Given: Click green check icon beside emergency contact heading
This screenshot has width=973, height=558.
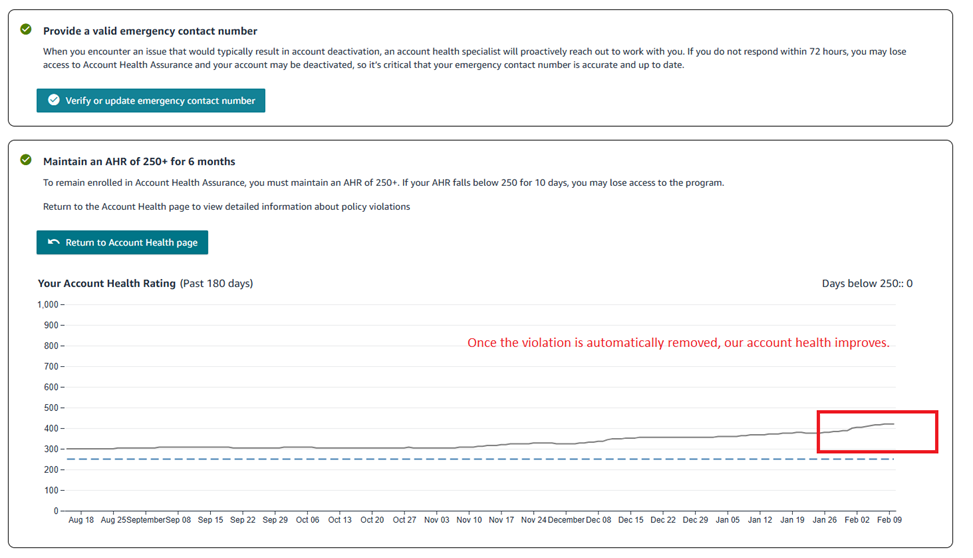Looking at the screenshot, I should point(25,29).
